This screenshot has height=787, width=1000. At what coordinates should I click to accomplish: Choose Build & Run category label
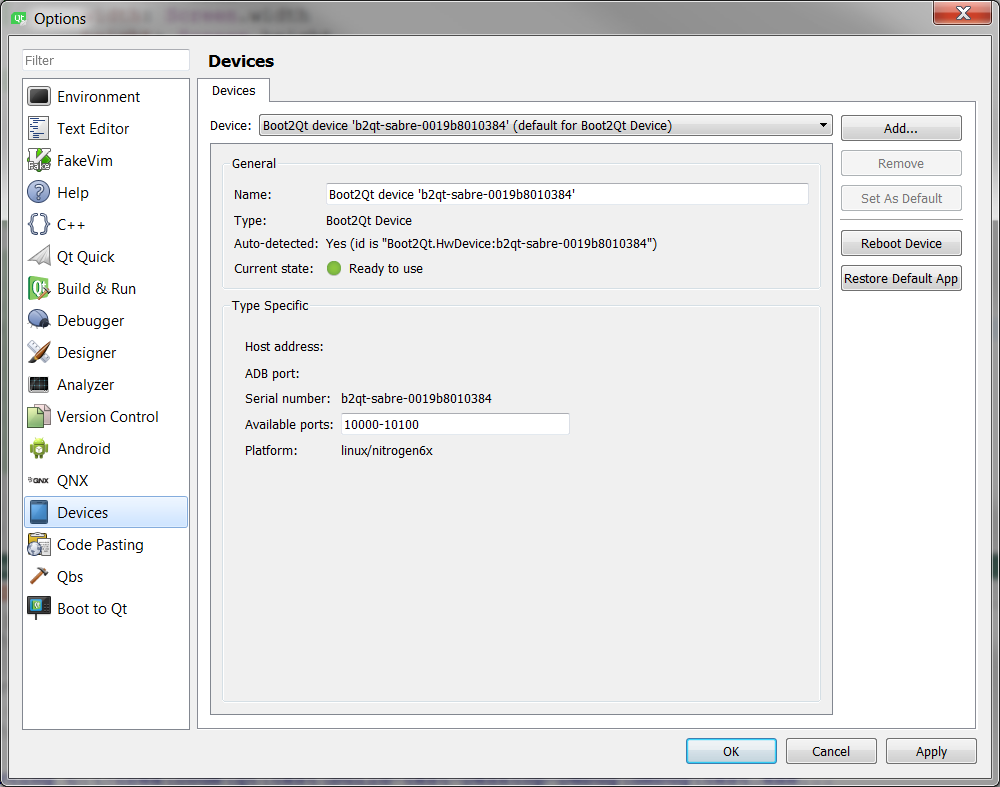96,288
